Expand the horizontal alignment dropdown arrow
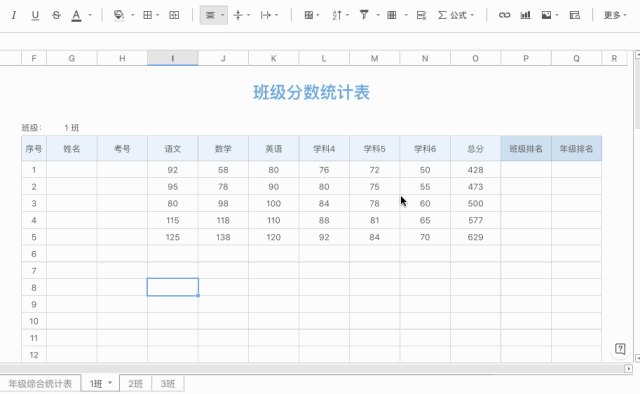Image resolution: width=640 pixels, height=394 pixels. coord(222,15)
